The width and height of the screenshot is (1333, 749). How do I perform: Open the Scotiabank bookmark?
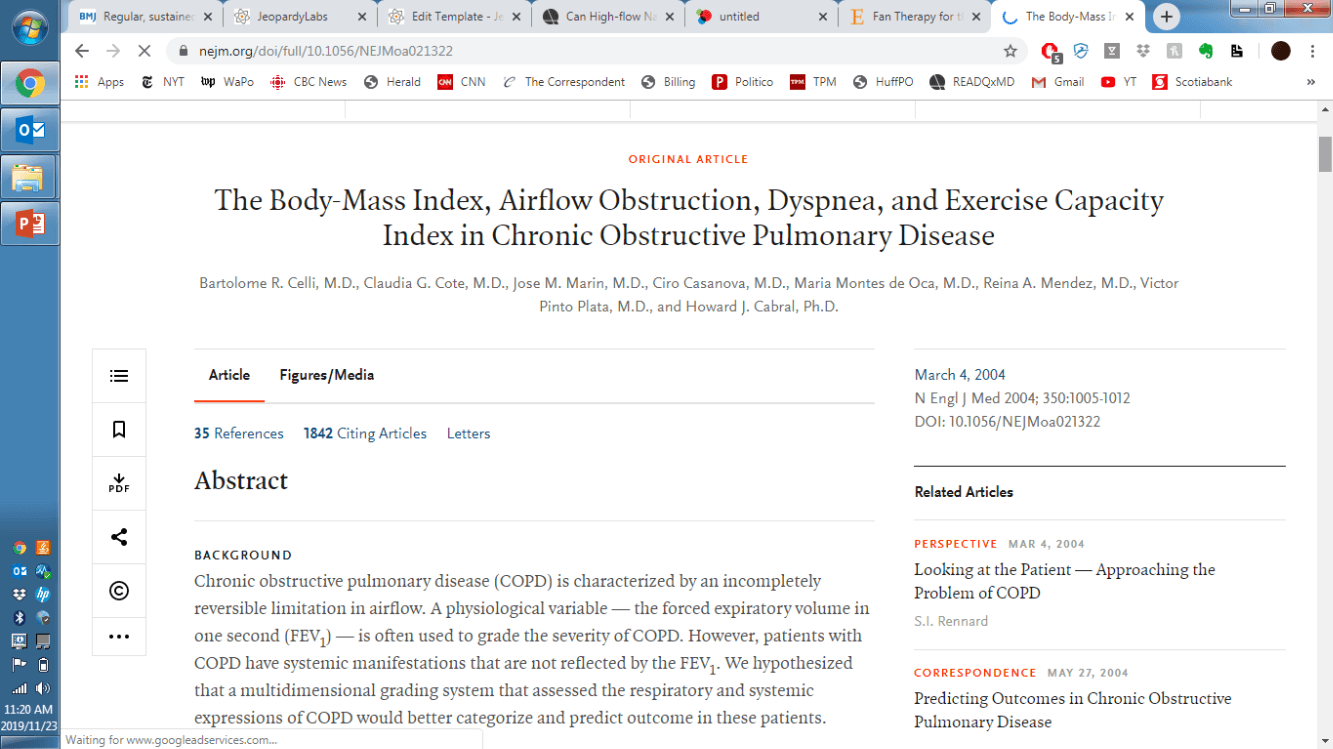(x=1192, y=82)
